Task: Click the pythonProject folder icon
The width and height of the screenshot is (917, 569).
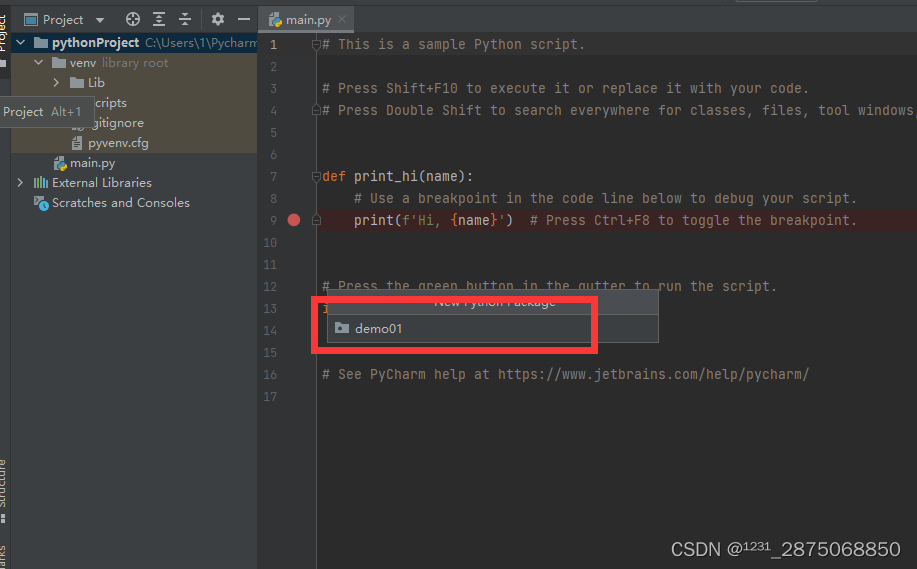Action: (x=41, y=43)
